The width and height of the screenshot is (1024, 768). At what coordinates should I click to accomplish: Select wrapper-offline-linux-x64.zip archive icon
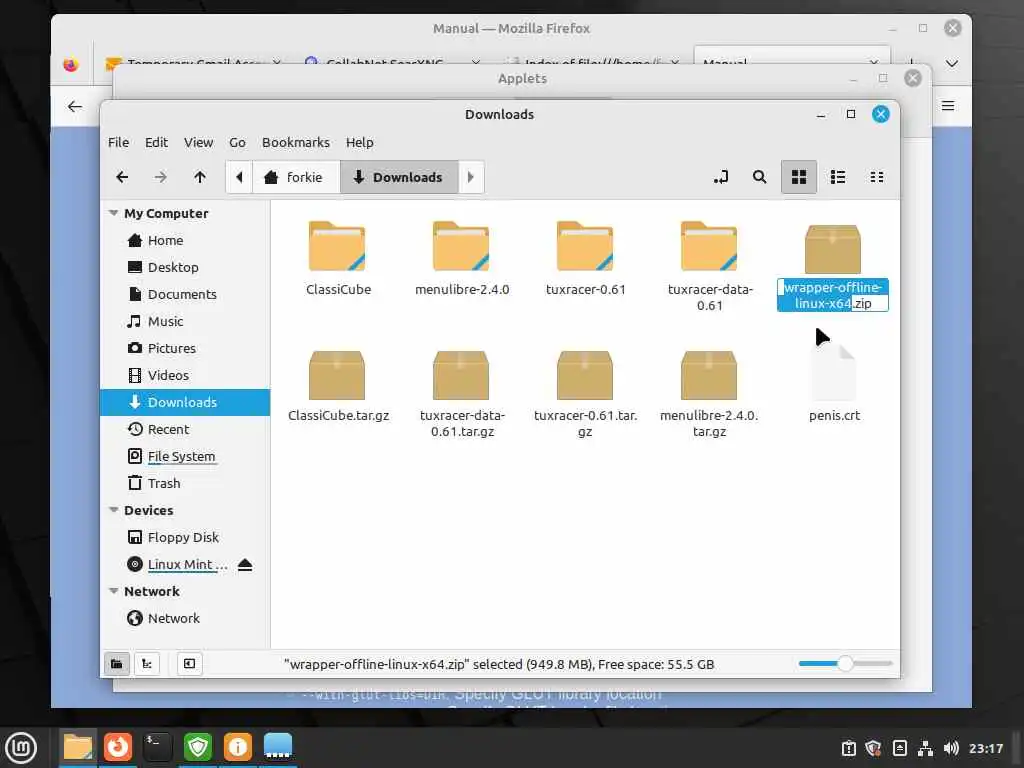coord(833,249)
